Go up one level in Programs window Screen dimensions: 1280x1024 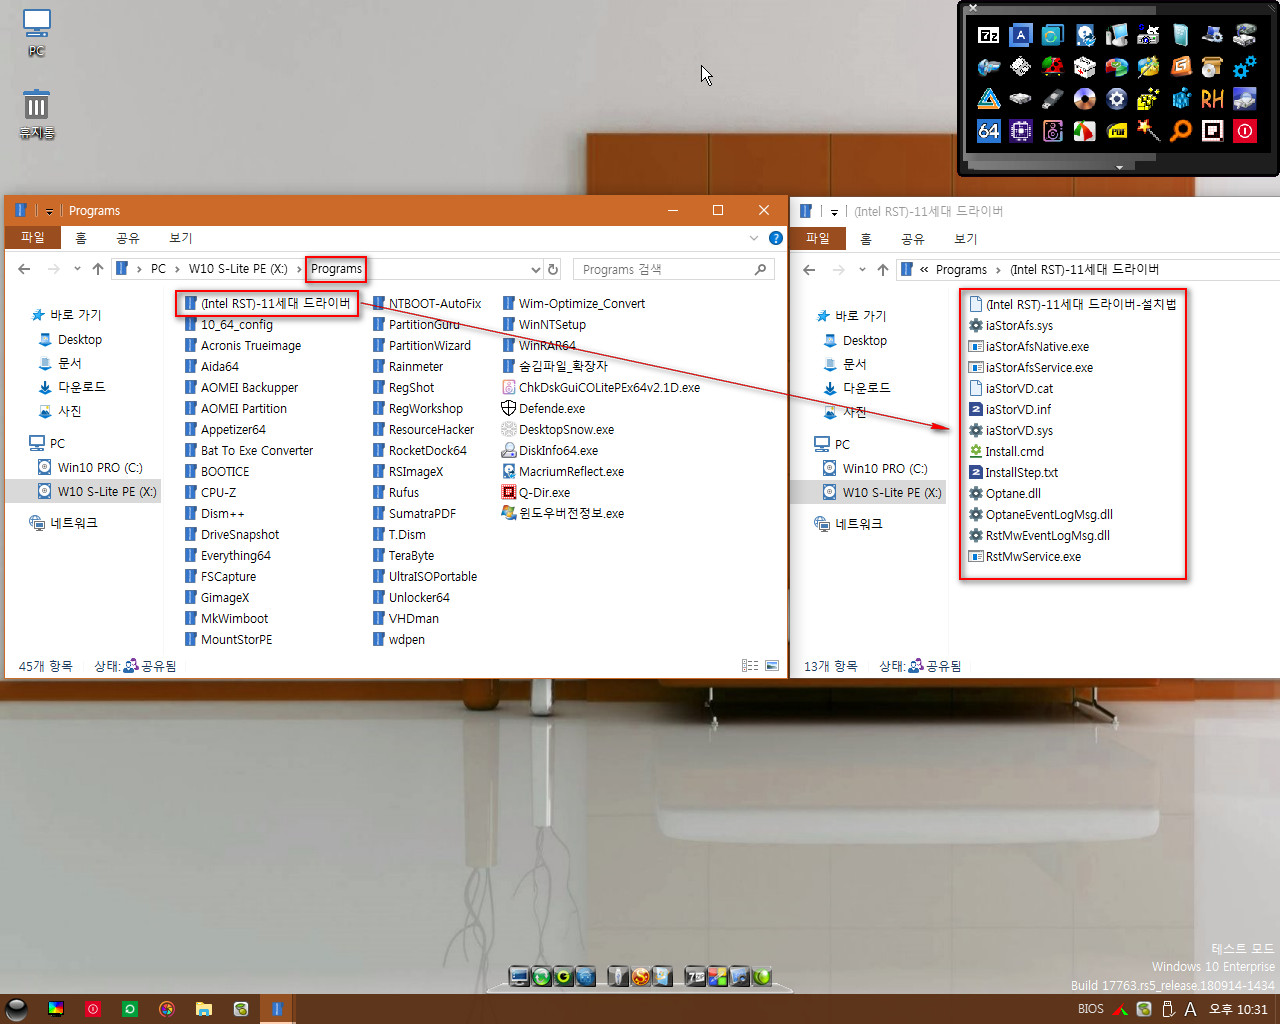click(x=97, y=269)
